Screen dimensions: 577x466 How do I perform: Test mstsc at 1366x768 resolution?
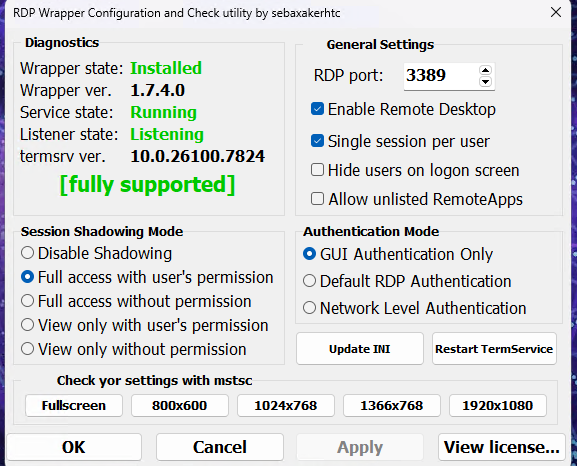pyautogui.click(x=392, y=406)
